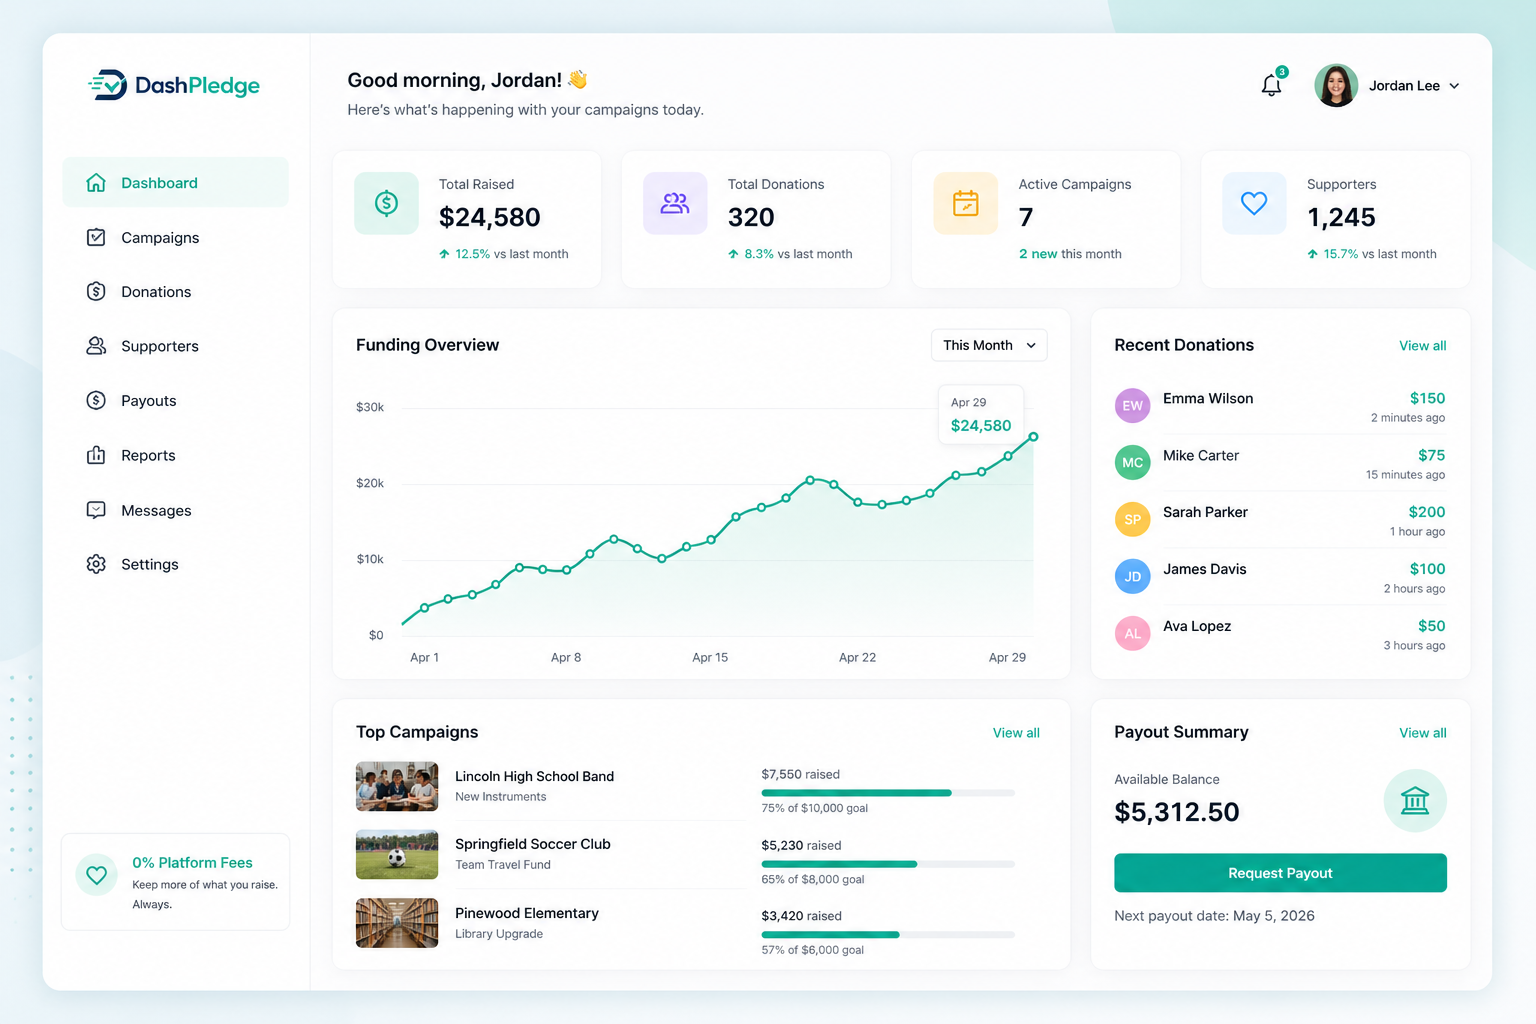The width and height of the screenshot is (1536, 1024).
Task: Click the 0% Platform Fees heading
Action: coord(192,862)
